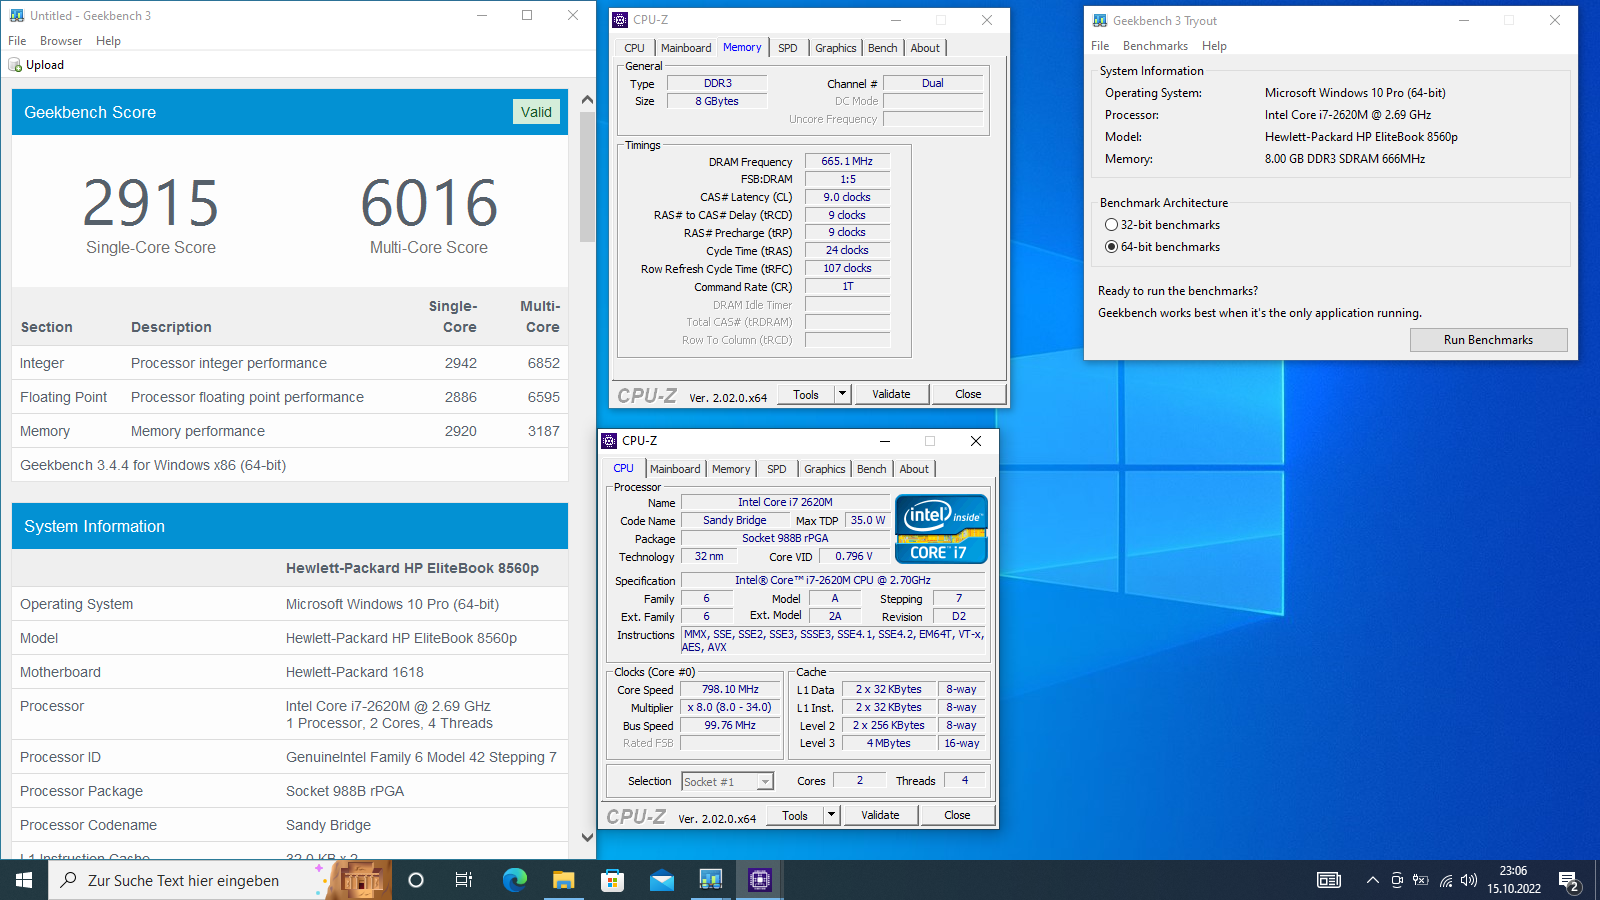This screenshot has height=900, width=1600.
Task: Switch to Memory tab in lower CPU-Z window
Action: point(731,469)
